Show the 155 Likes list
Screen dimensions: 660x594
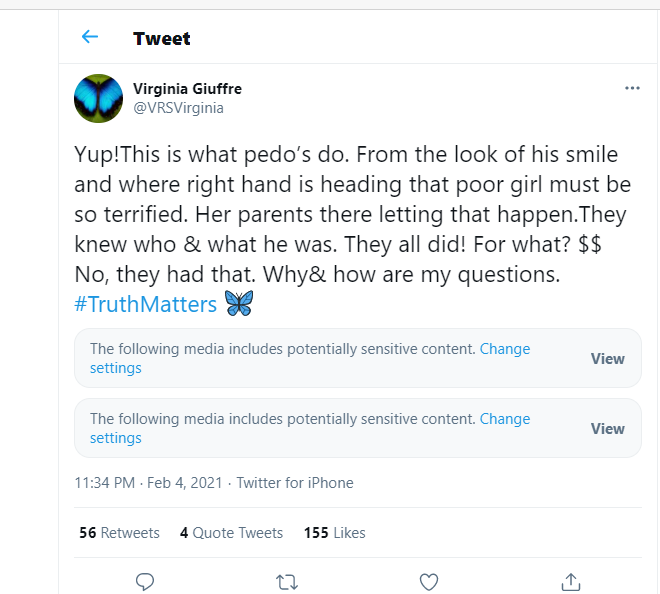click(x=335, y=533)
